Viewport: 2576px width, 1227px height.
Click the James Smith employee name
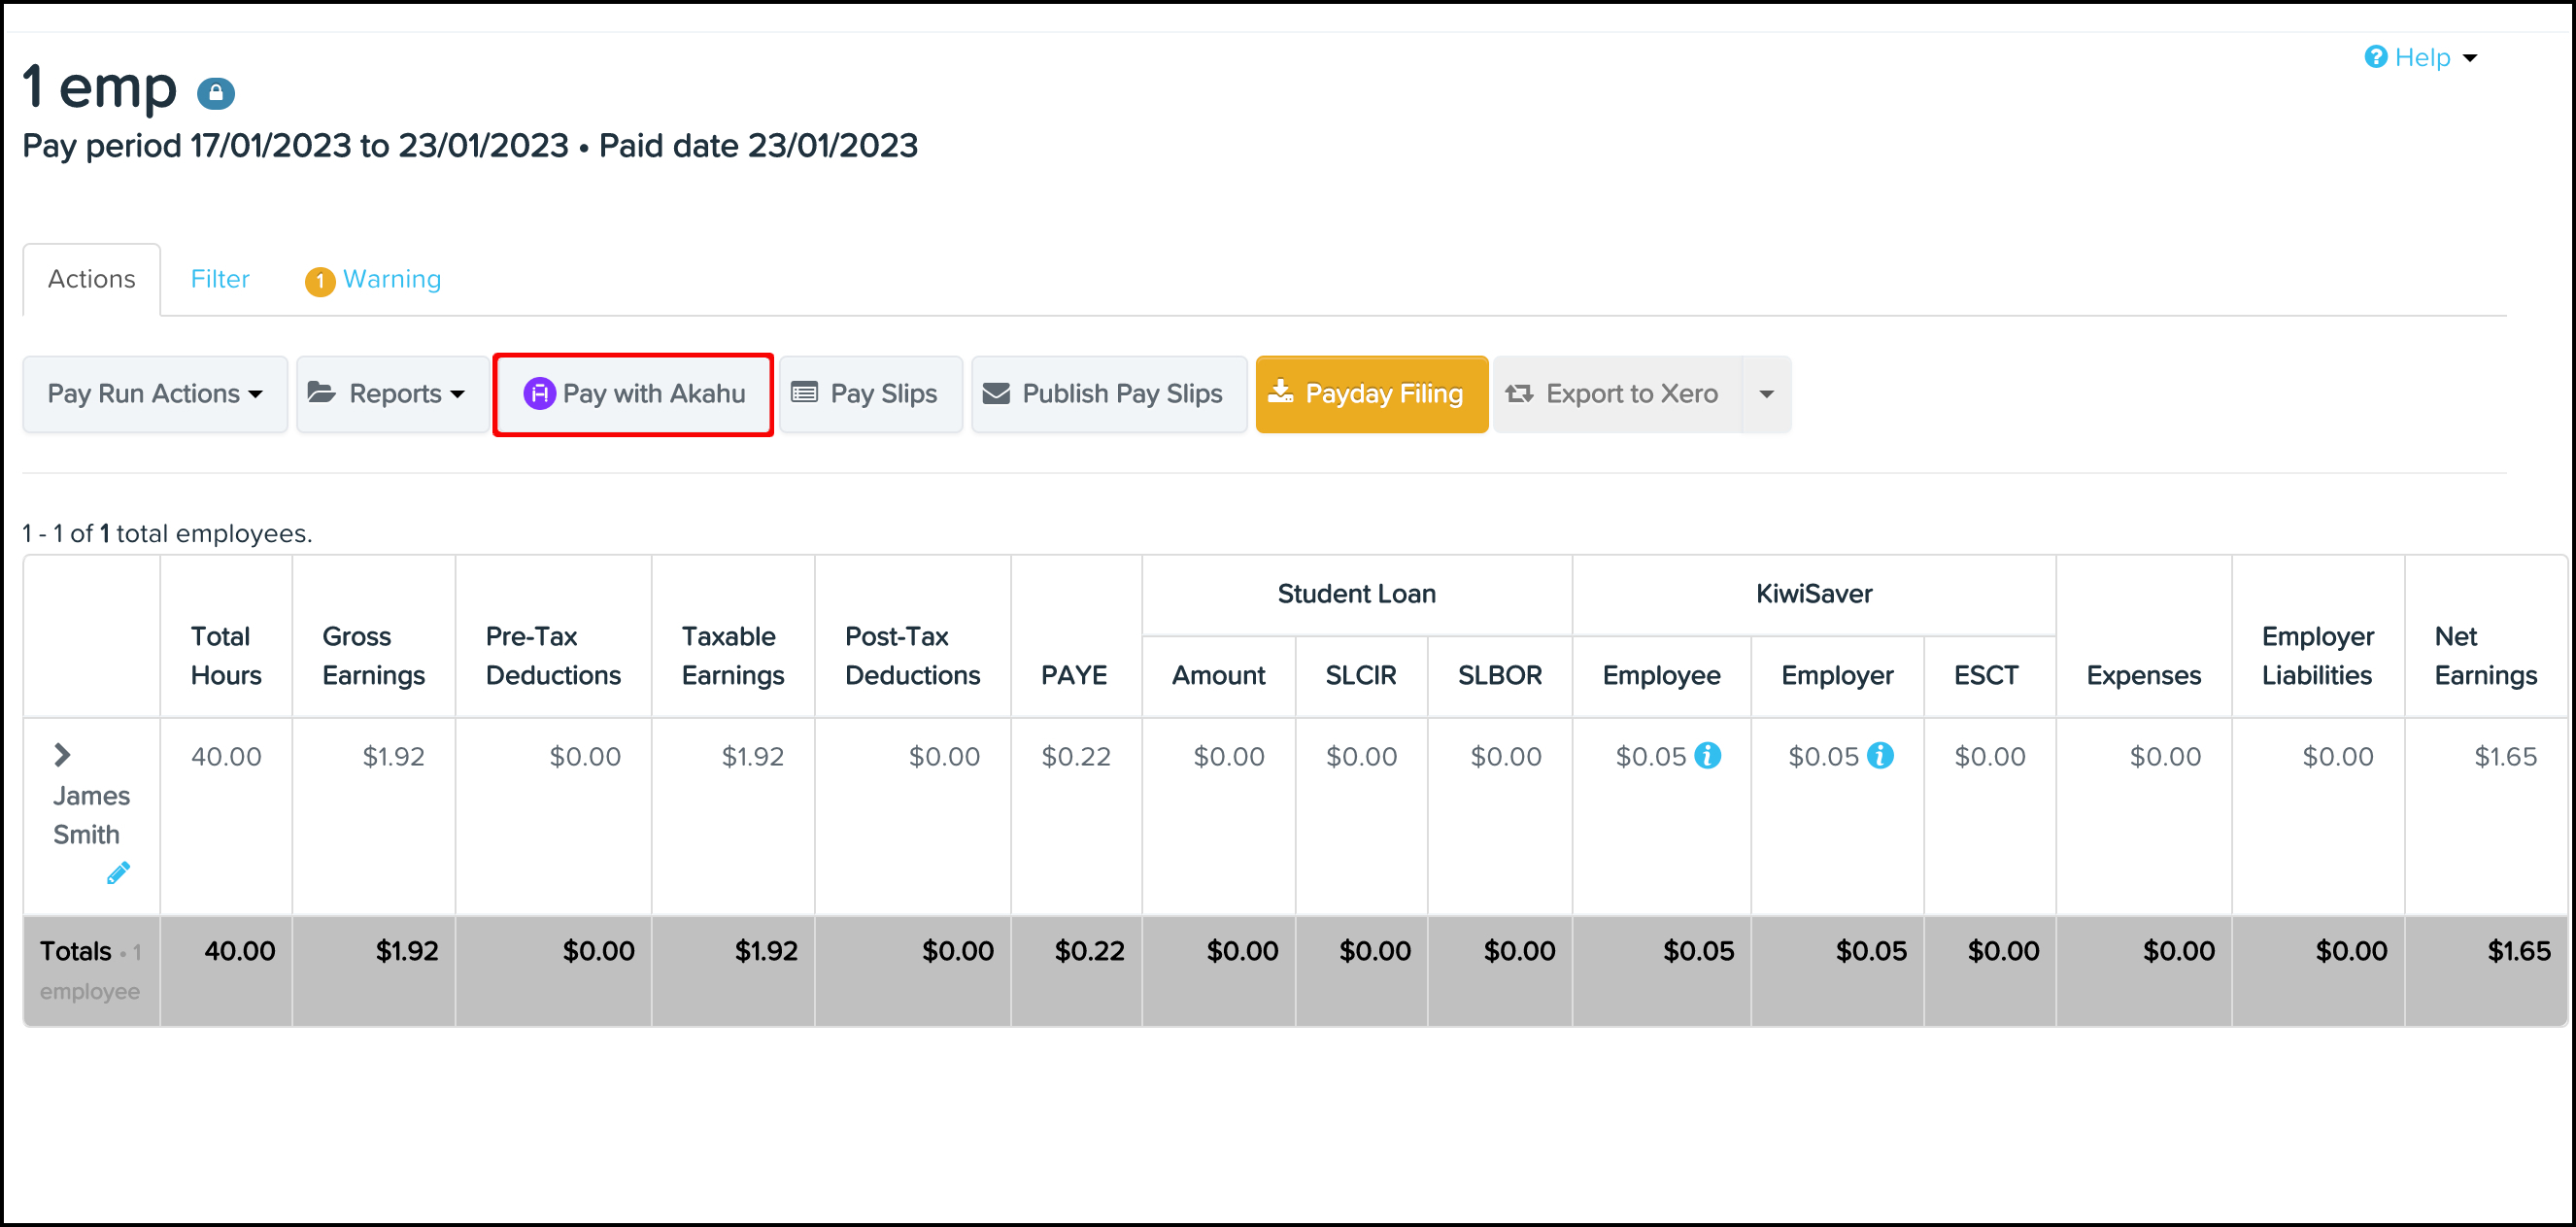91,814
